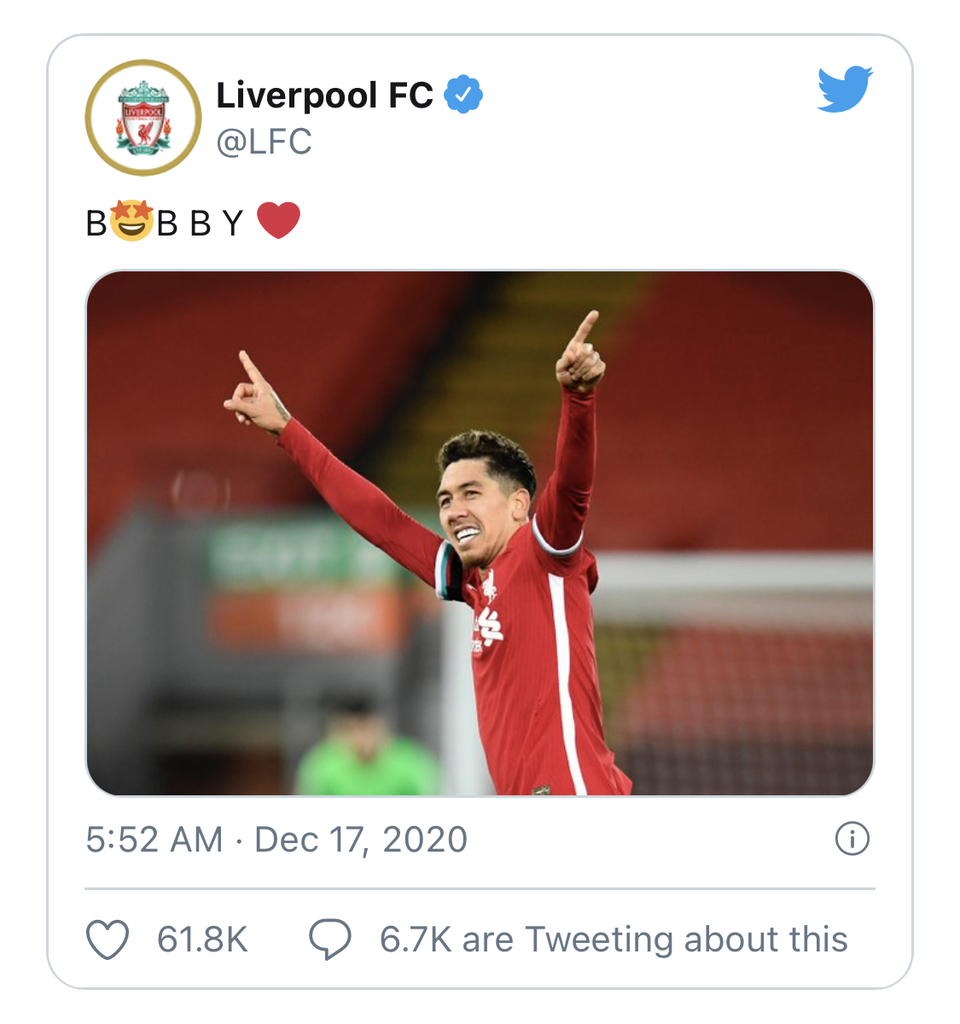Click the 61.8K likes count
This screenshot has height=1024, width=960.
tap(202, 940)
